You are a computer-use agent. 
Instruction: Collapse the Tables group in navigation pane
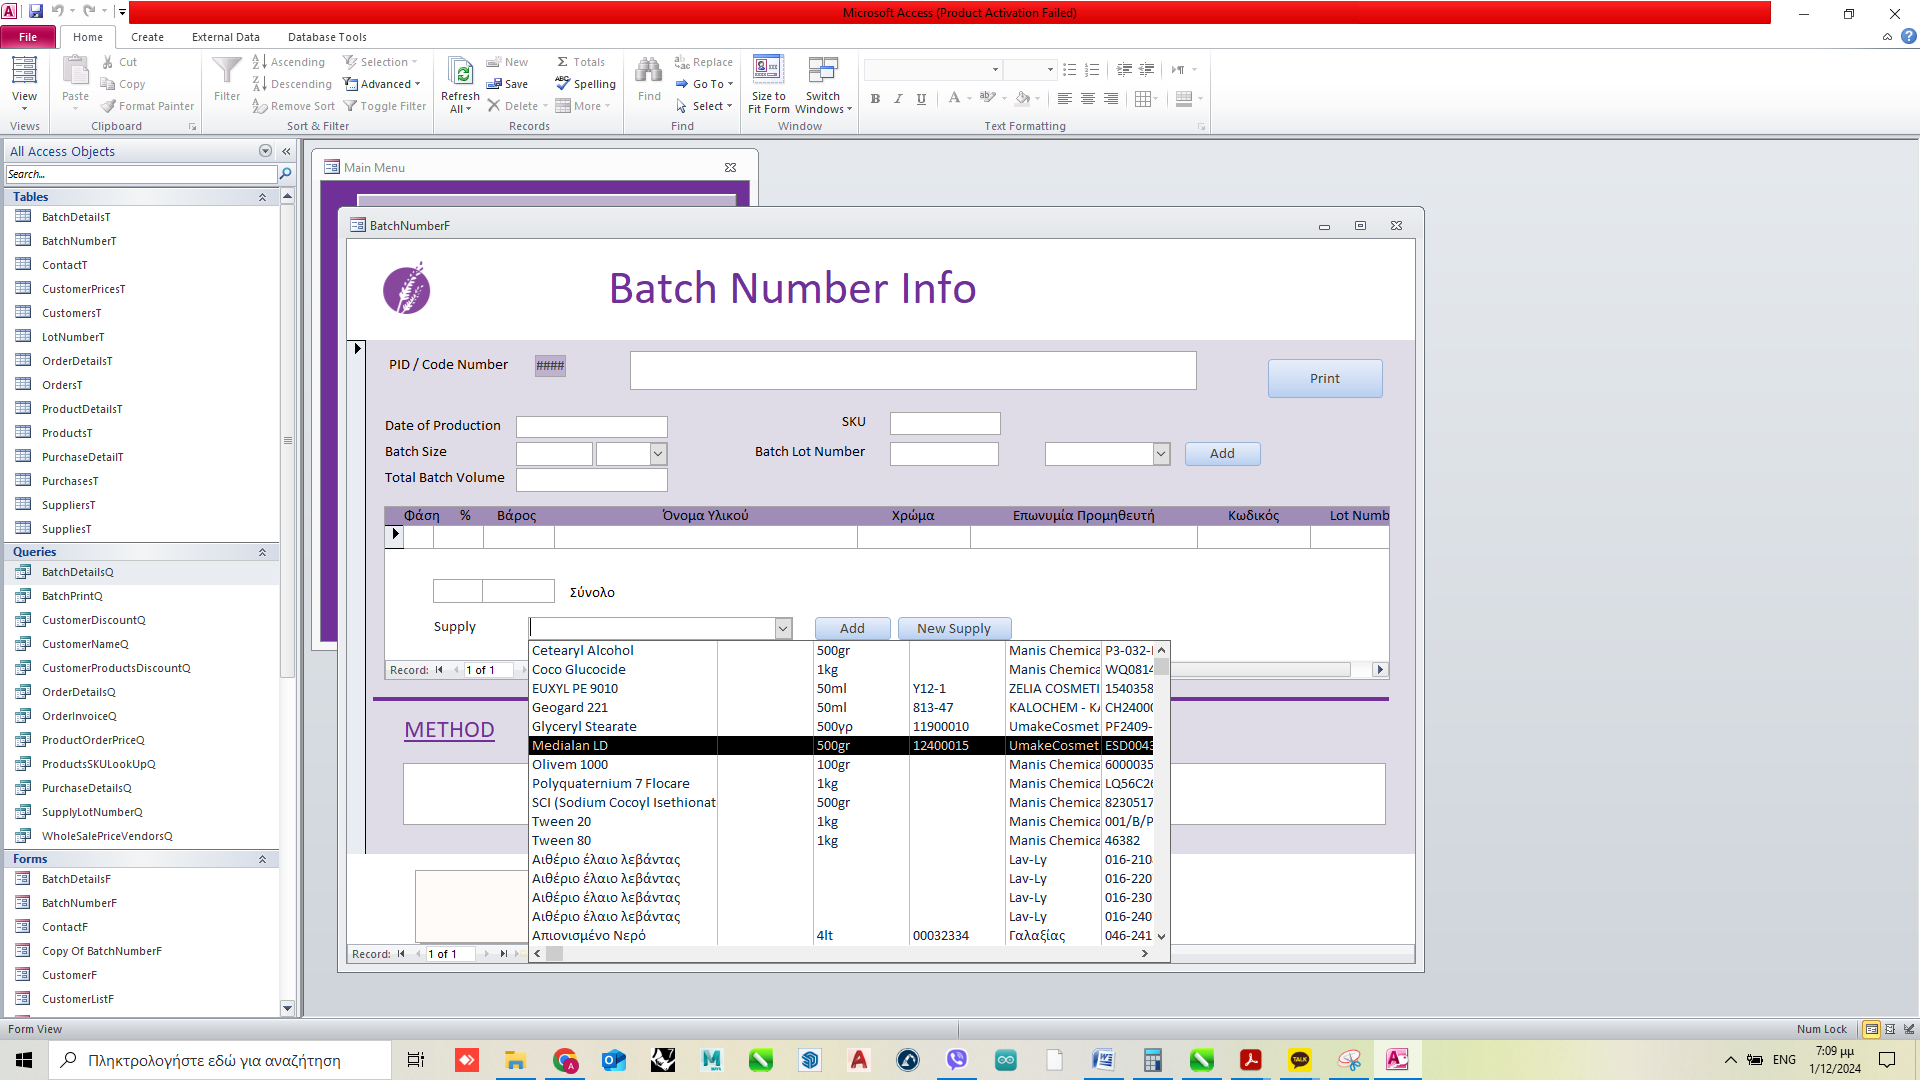pos(262,197)
